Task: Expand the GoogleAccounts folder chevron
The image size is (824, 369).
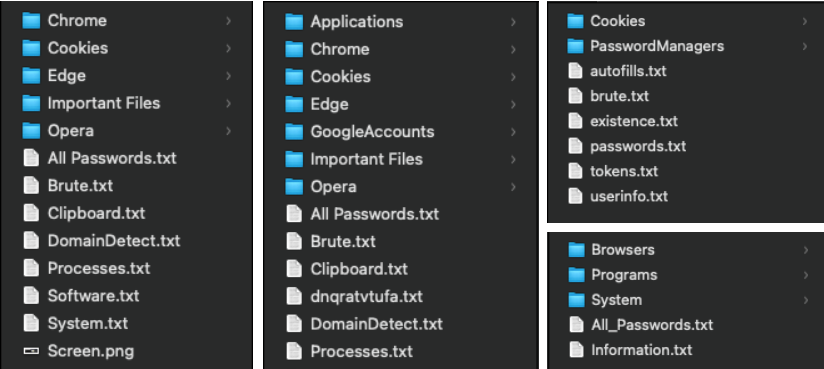Action: pos(513,132)
